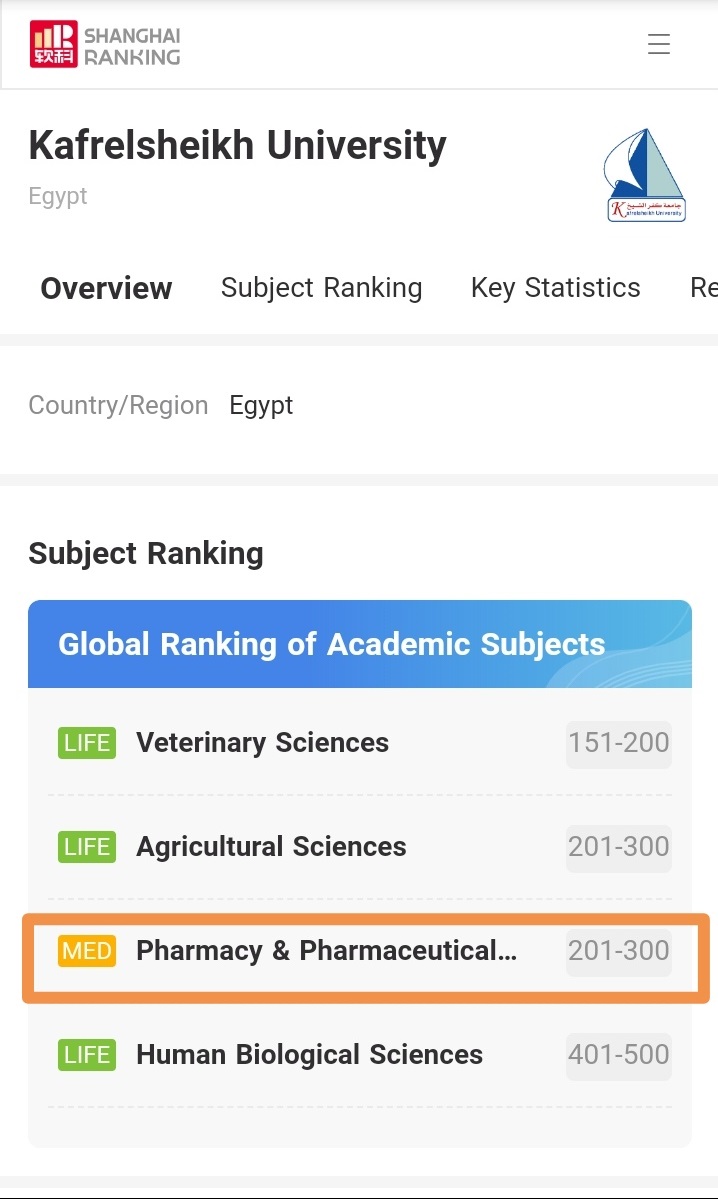Open the Veterinary Sciences subject ranking
The image size is (718, 1199).
click(x=262, y=743)
